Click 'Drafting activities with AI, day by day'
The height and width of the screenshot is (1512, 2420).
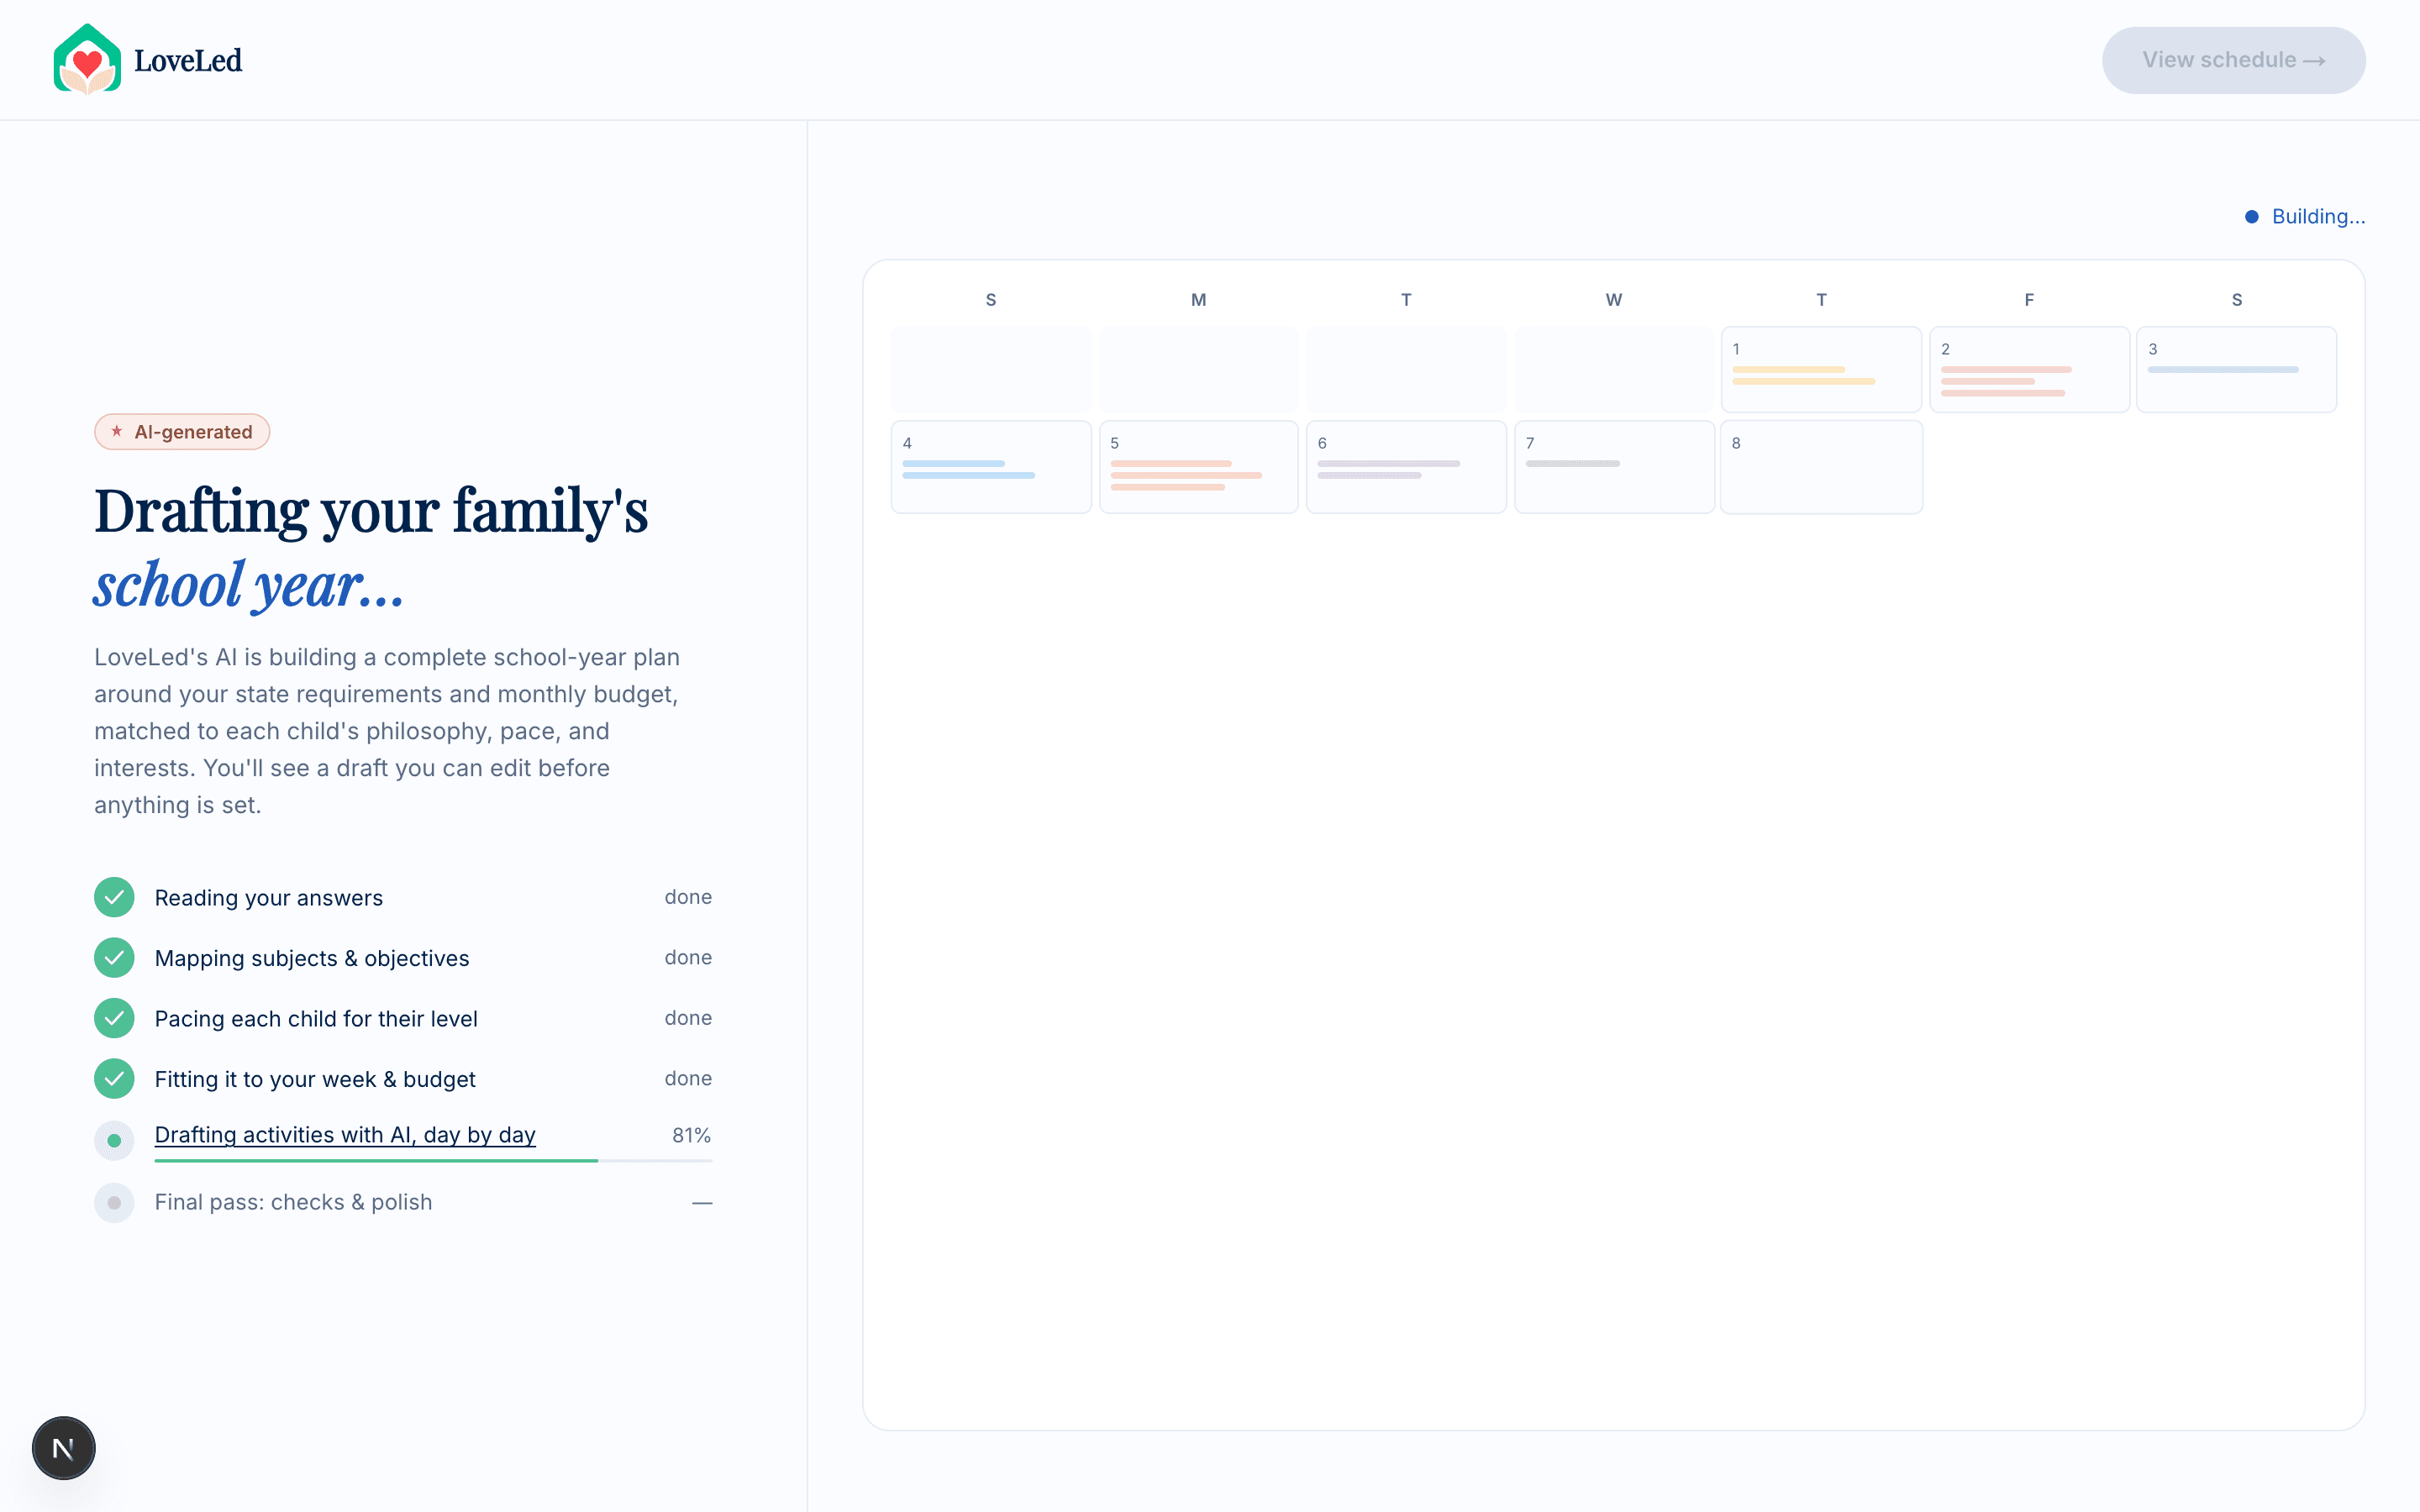pos(345,1135)
